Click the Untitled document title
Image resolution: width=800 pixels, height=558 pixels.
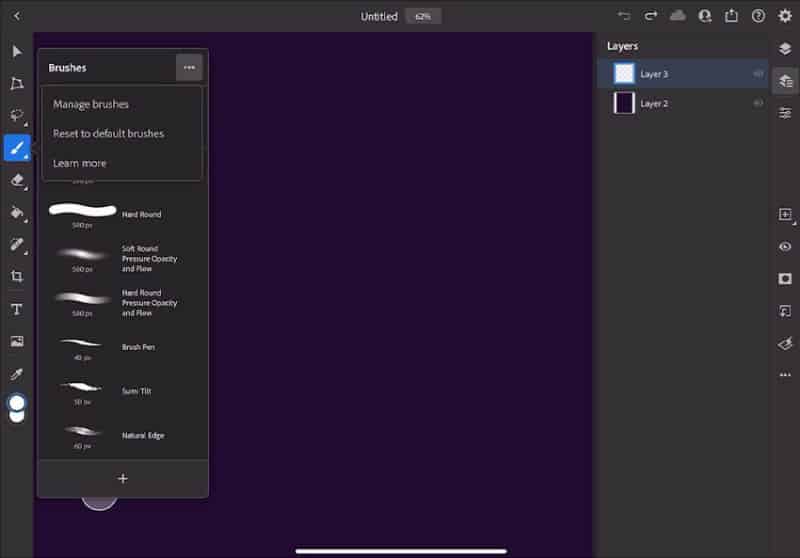click(x=379, y=16)
